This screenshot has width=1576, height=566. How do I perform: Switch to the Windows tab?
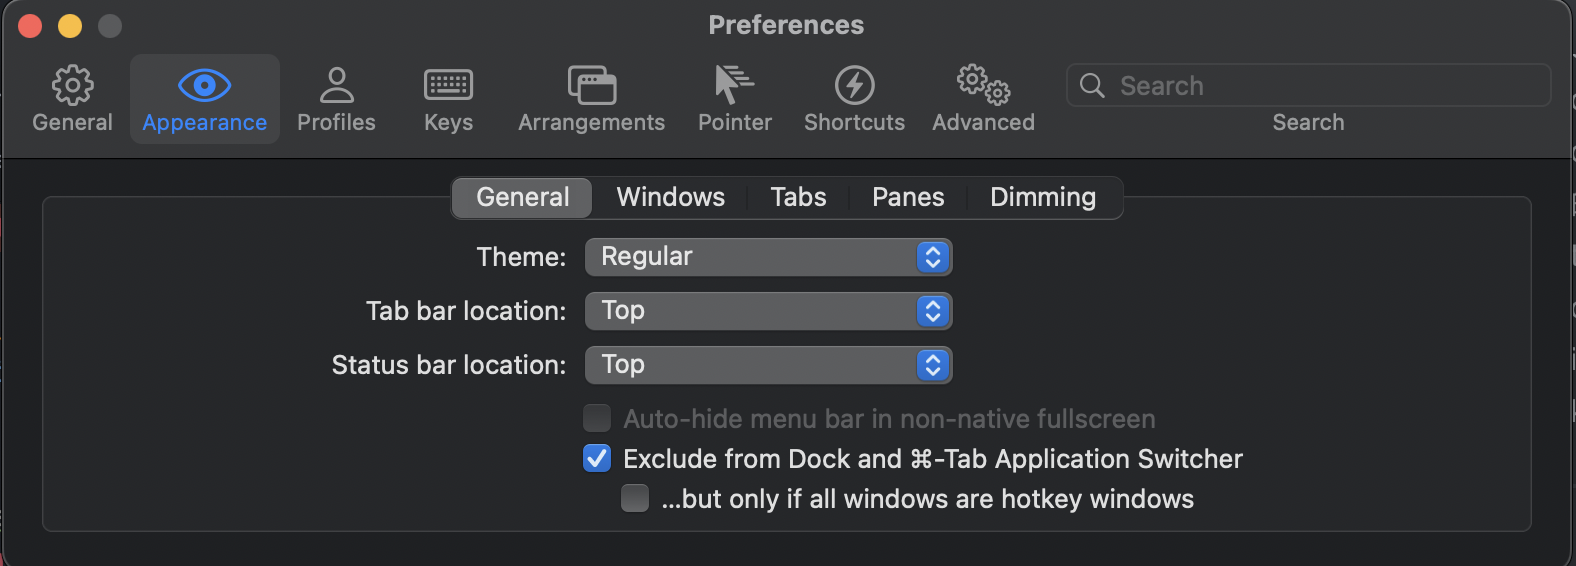(x=670, y=197)
